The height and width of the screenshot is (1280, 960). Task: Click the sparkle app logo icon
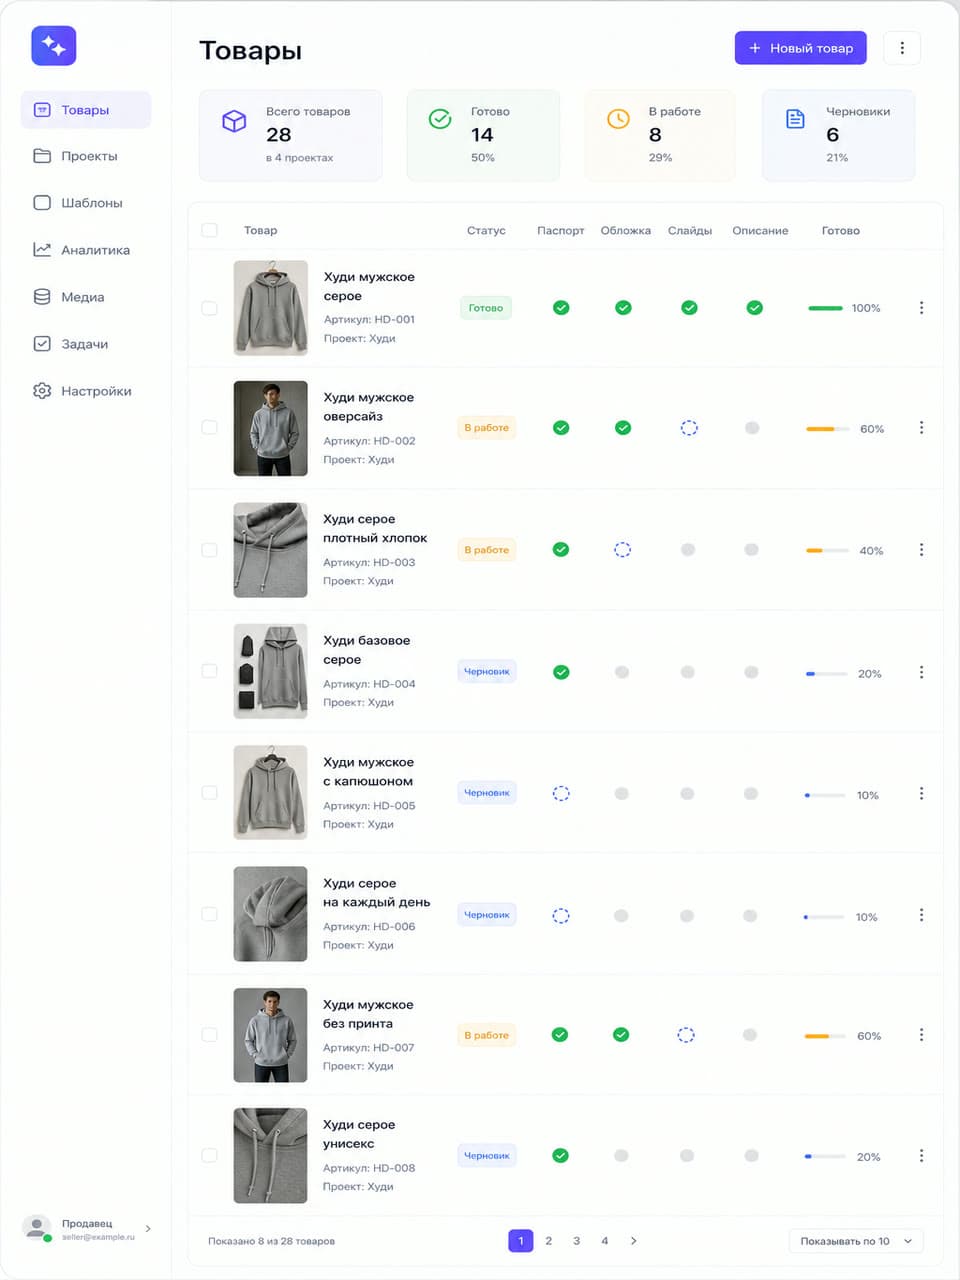[54, 46]
